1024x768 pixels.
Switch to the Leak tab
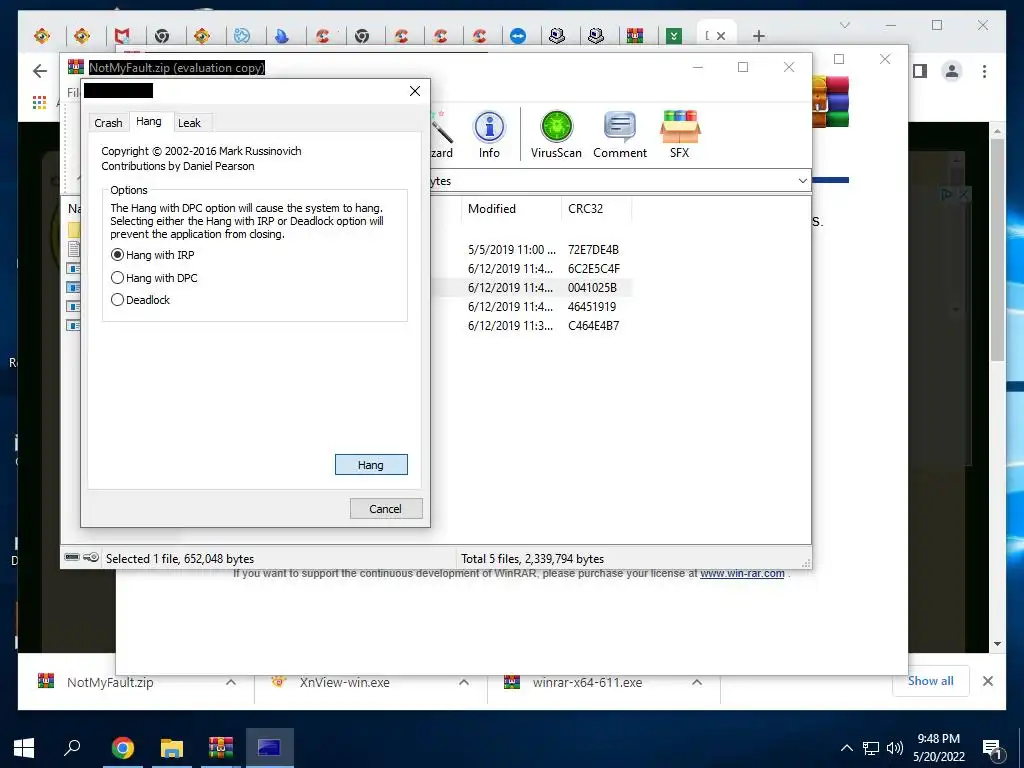click(x=189, y=123)
